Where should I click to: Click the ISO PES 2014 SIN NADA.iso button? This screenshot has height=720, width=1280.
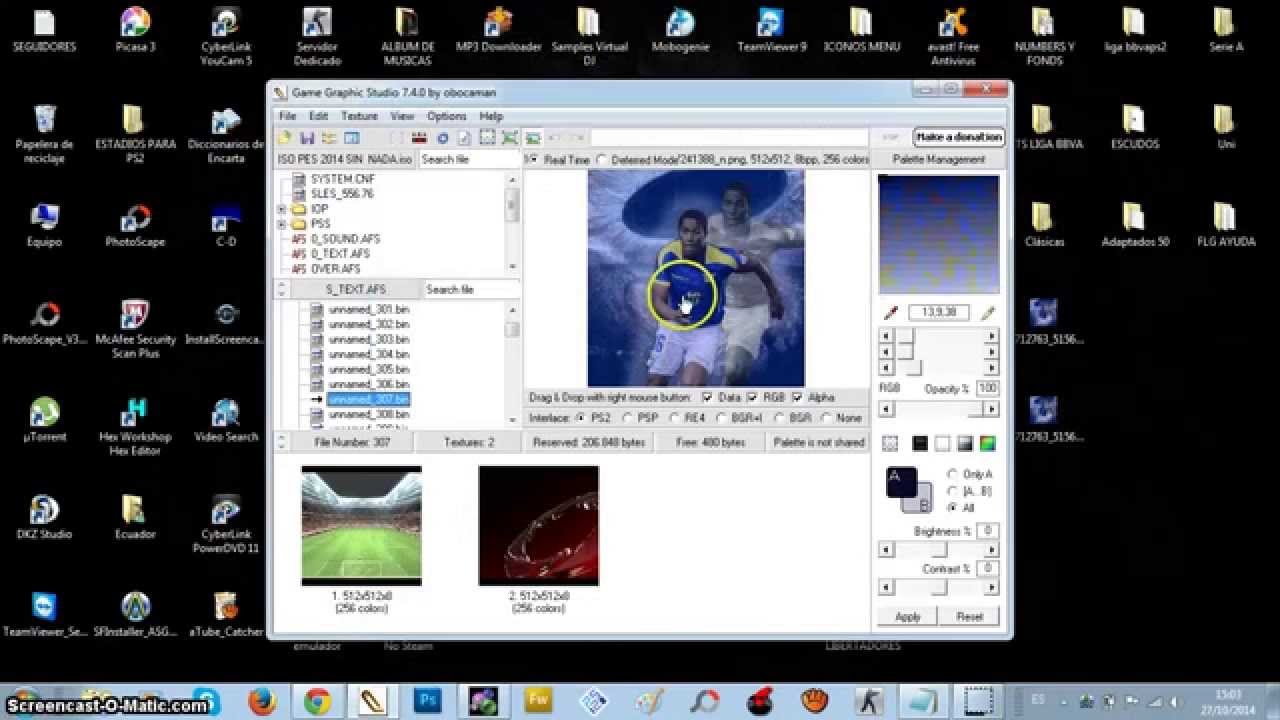345,159
